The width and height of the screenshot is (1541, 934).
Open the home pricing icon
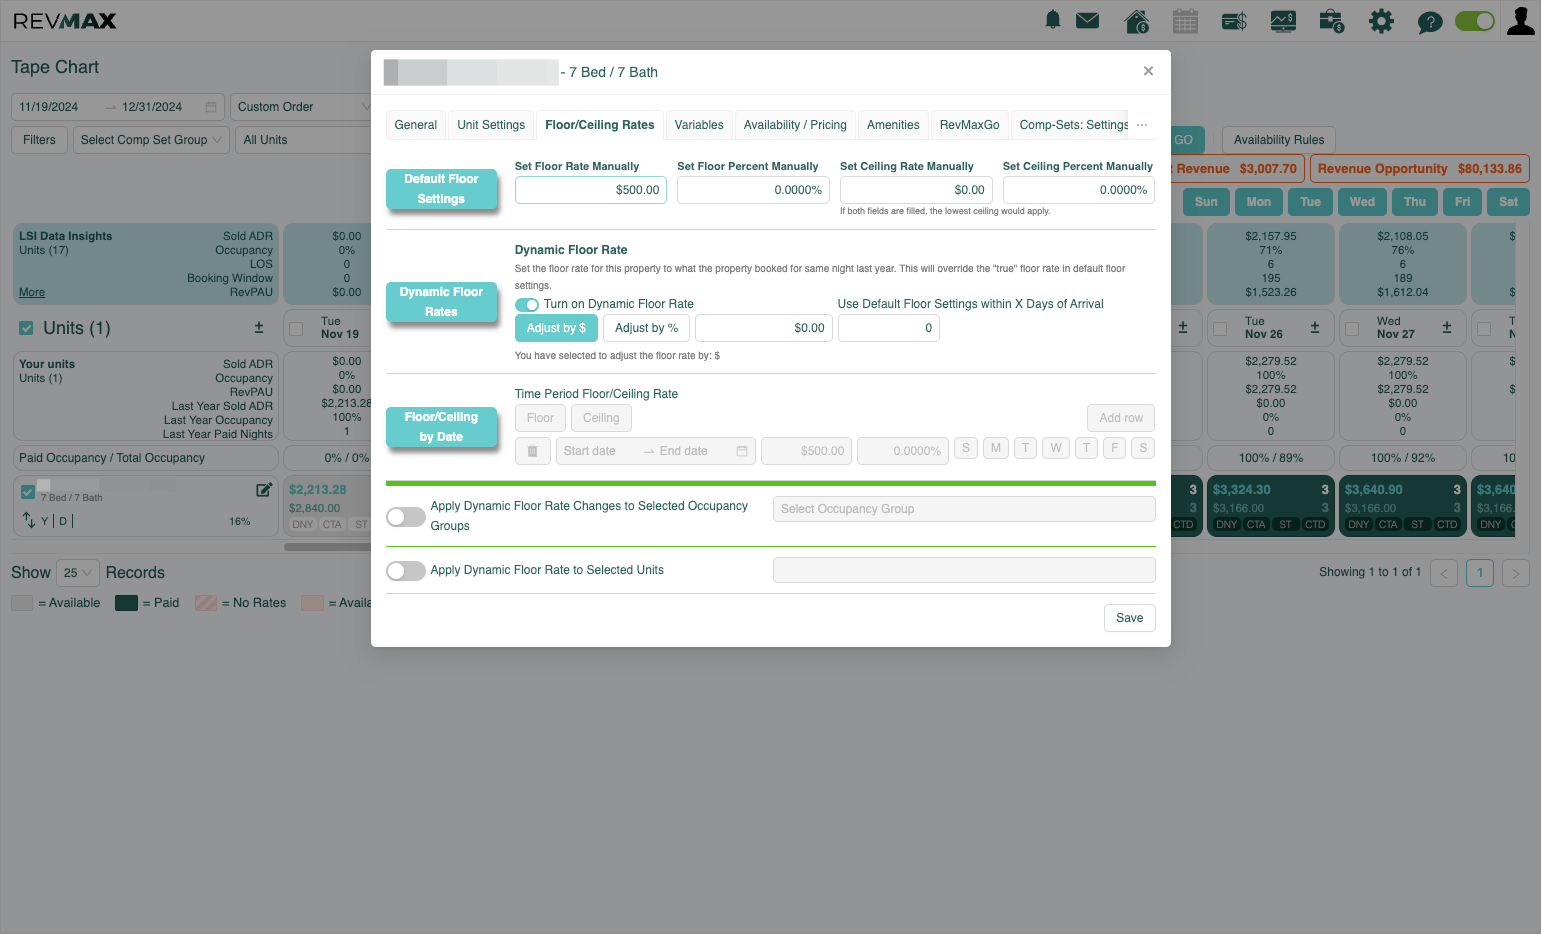point(1137,21)
